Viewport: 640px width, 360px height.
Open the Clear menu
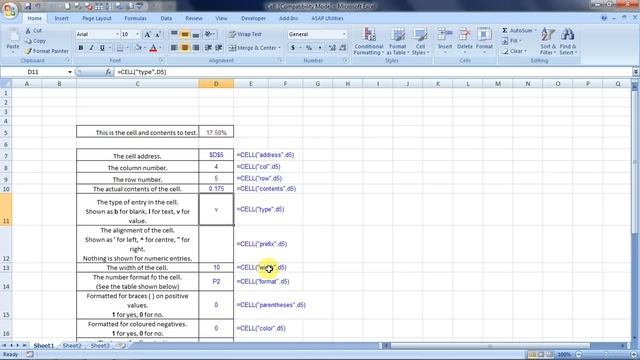coord(514,51)
